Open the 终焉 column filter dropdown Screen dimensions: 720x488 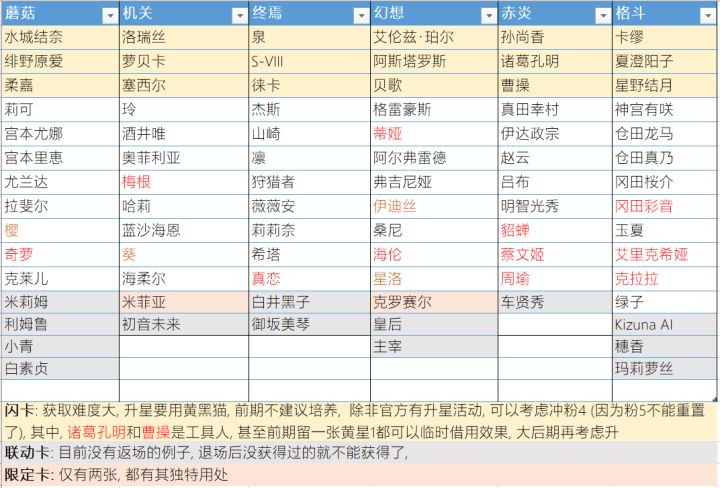[361, 16]
